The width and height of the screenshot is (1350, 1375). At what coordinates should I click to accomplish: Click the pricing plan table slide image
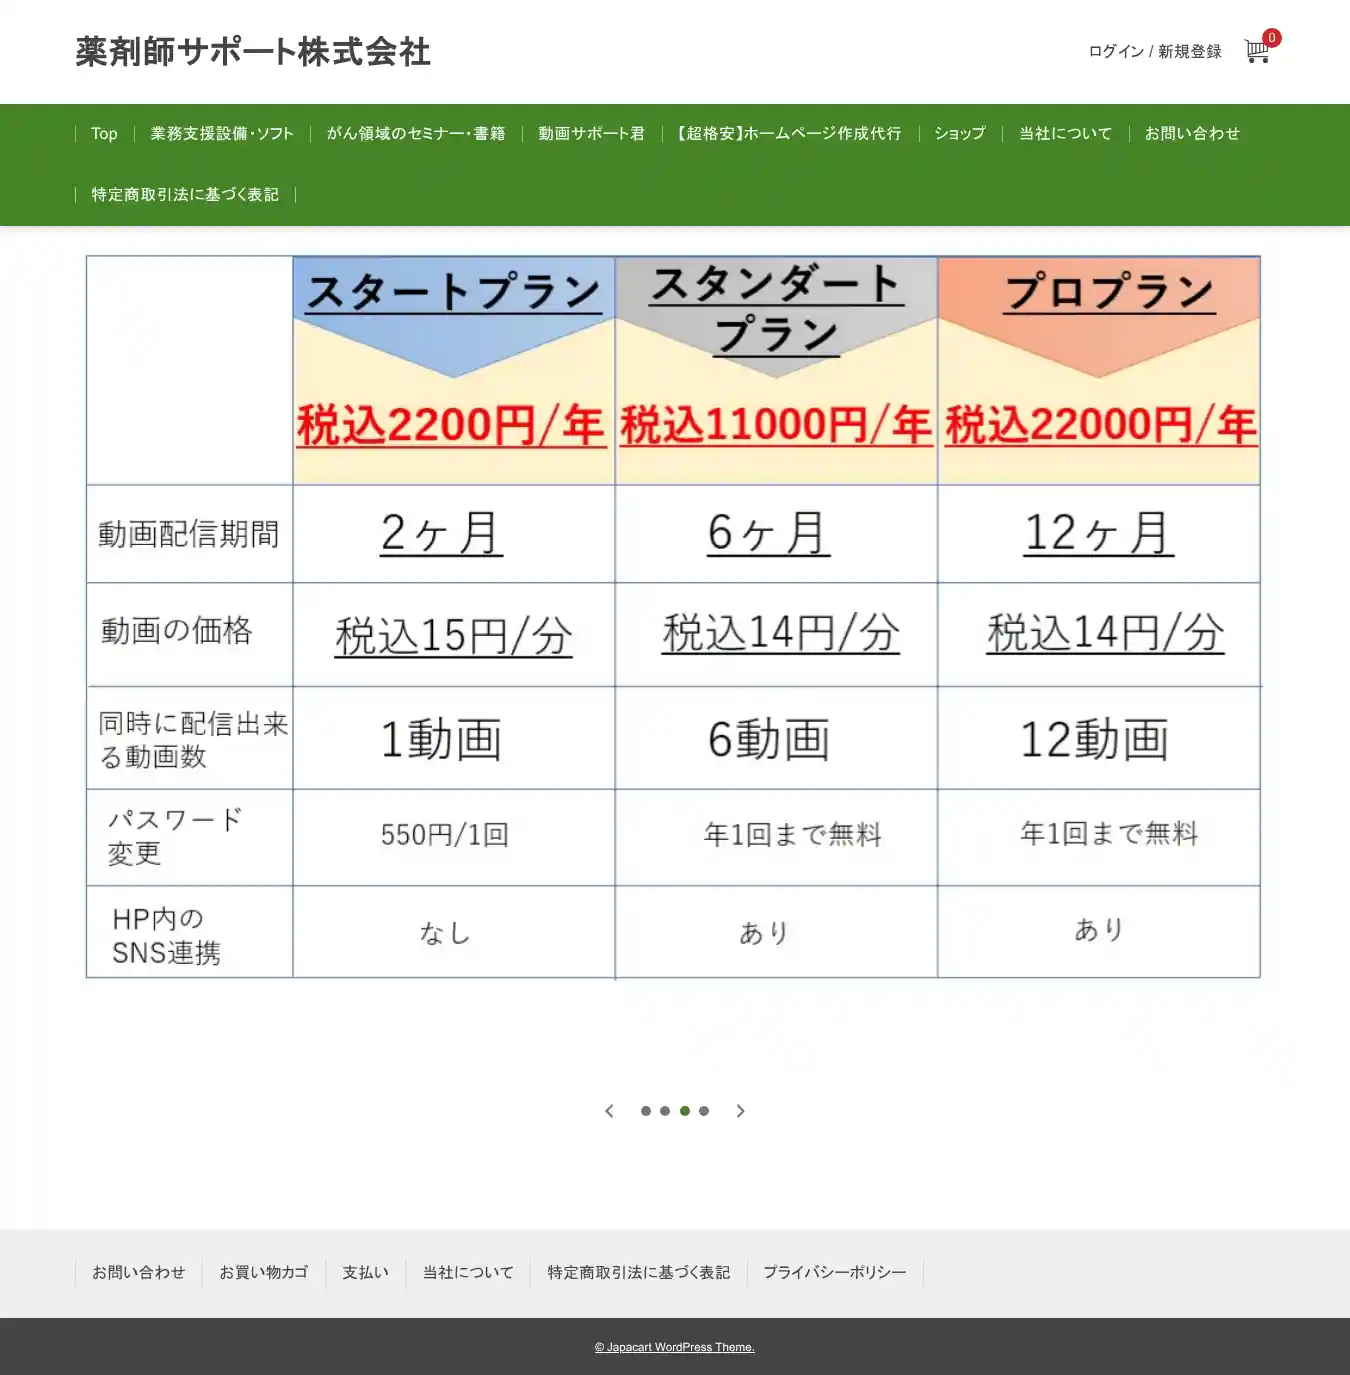[x=673, y=617]
